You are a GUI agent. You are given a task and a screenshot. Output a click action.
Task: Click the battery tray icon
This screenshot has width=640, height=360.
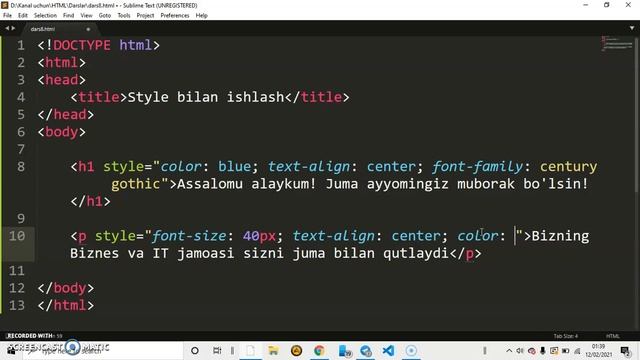click(x=566, y=351)
